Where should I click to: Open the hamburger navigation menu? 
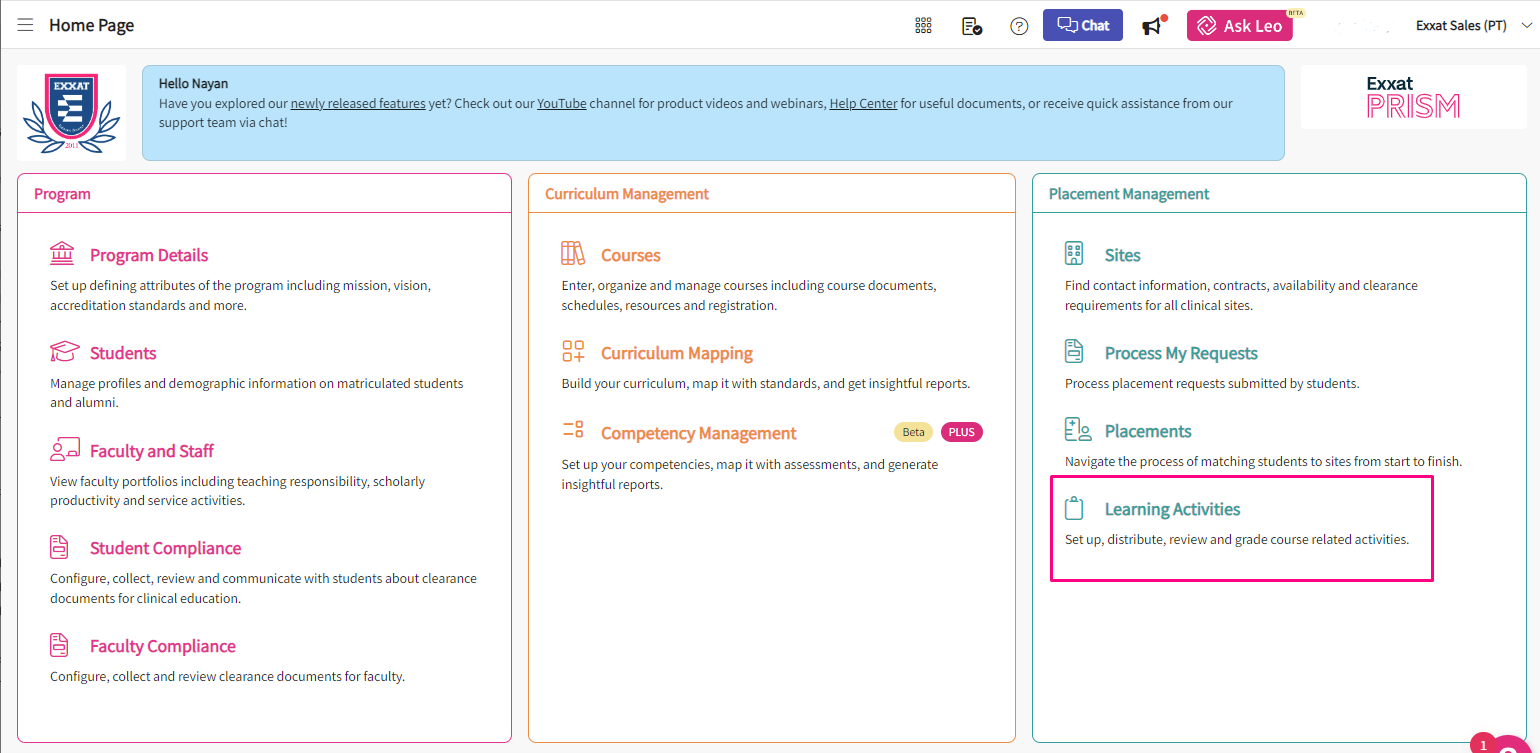click(x=25, y=25)
